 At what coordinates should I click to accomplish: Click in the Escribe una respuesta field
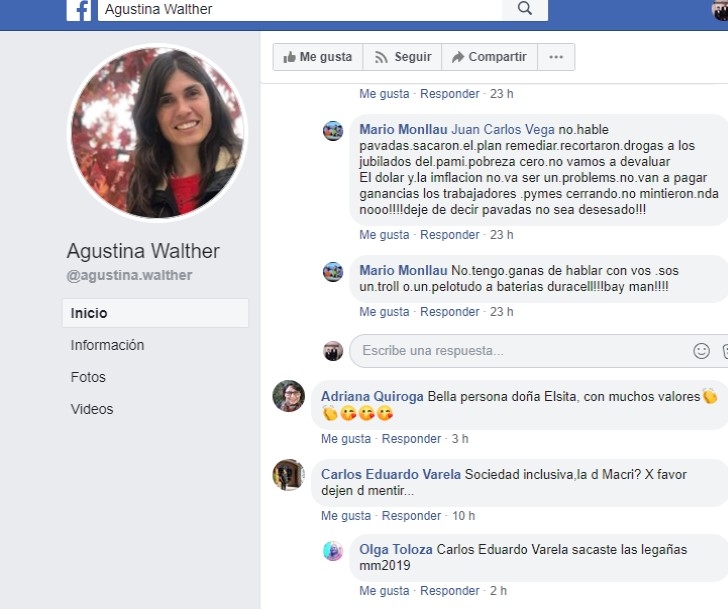tap(520, 350)
